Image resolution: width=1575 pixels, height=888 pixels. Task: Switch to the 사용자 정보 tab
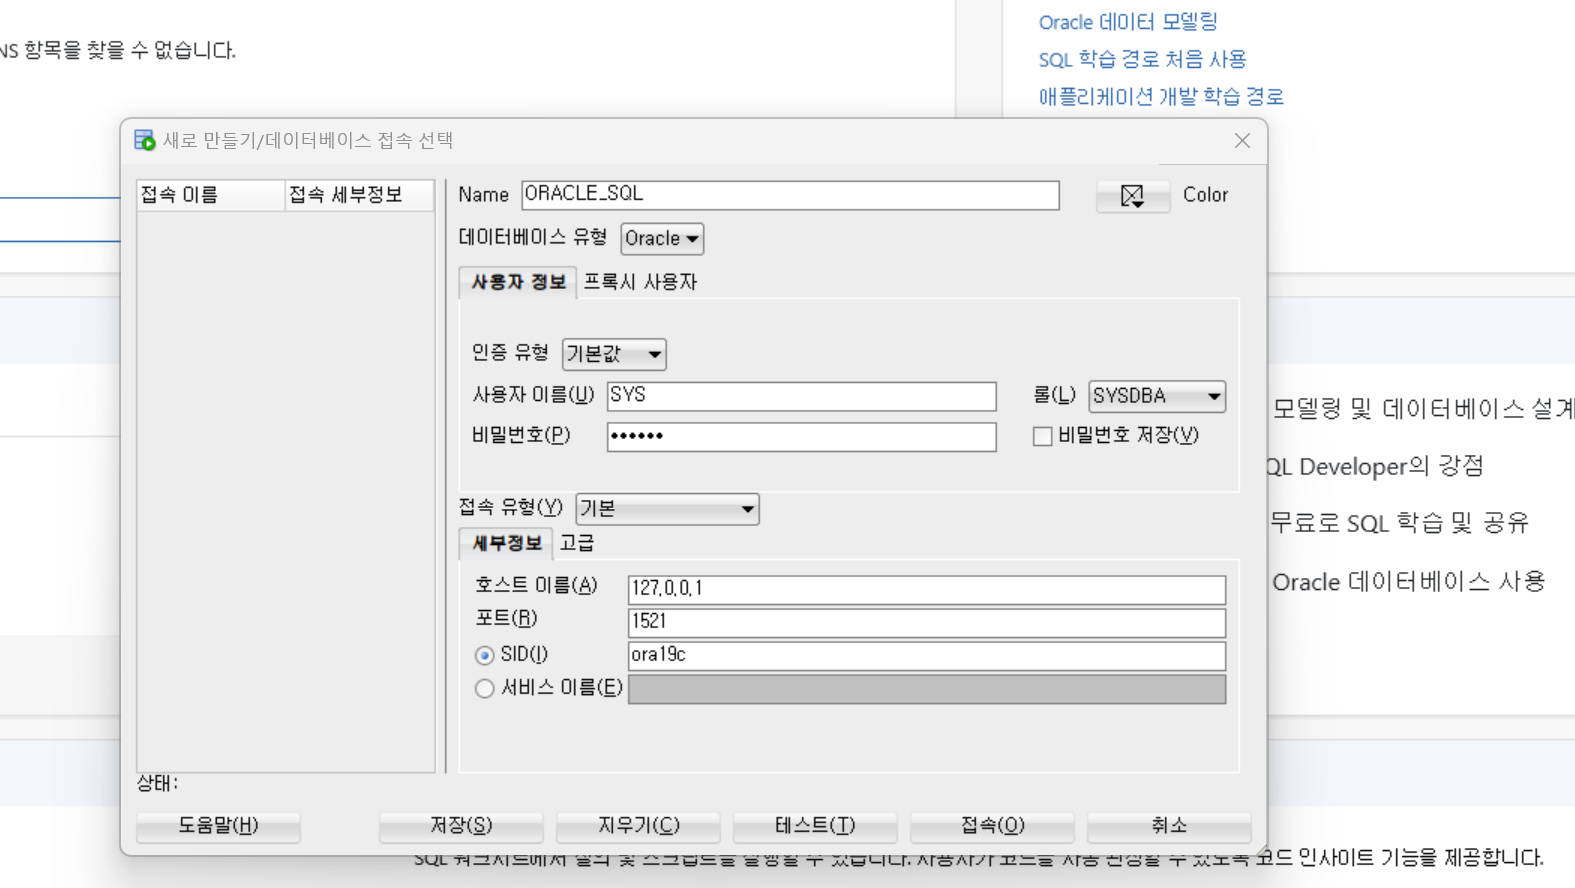[518, 283]
